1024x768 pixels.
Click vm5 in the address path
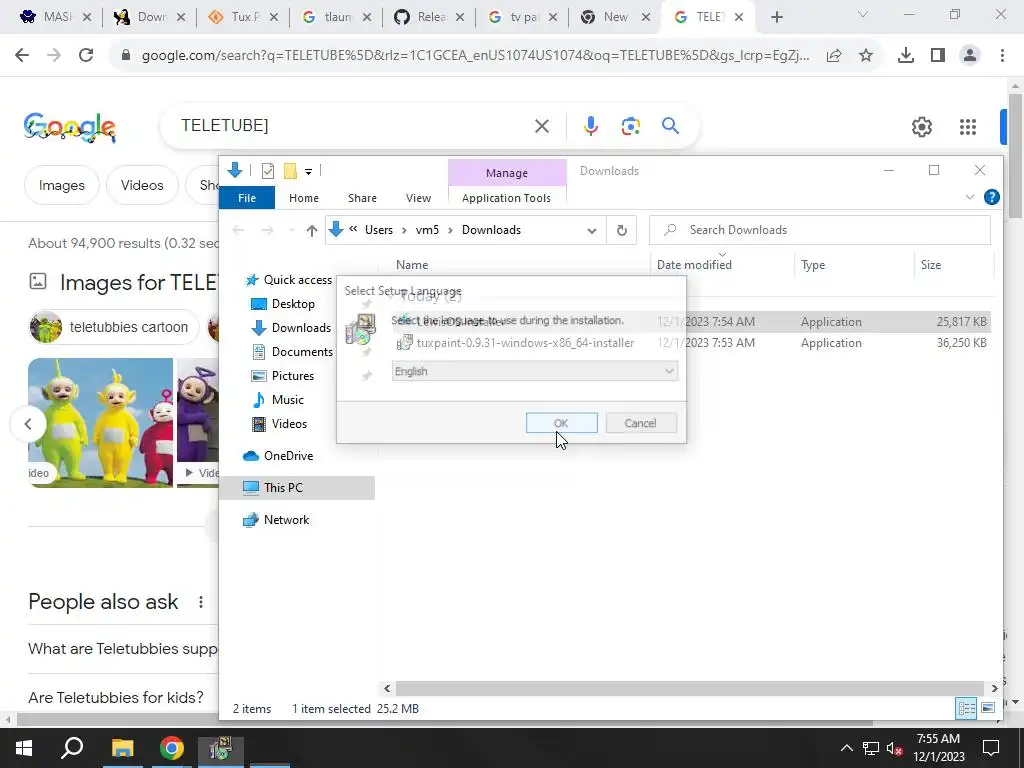coord(427,230)
